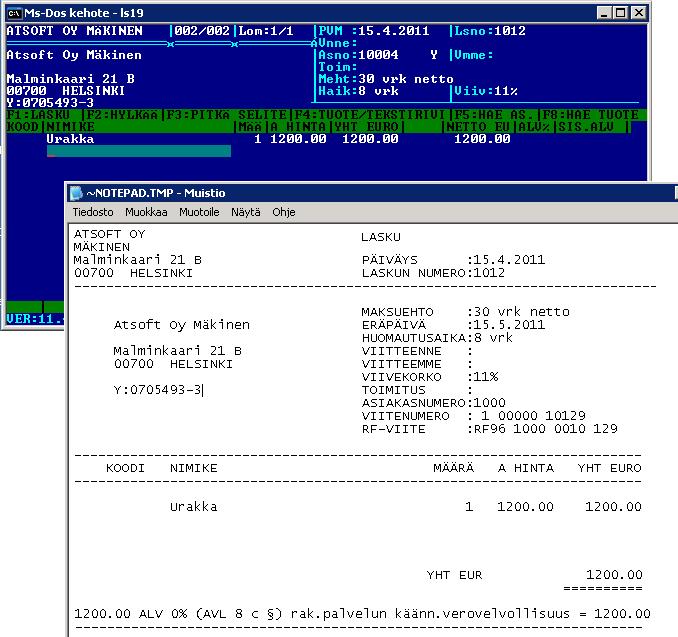Click the Vnne: field in DOS window

(338, 43)
